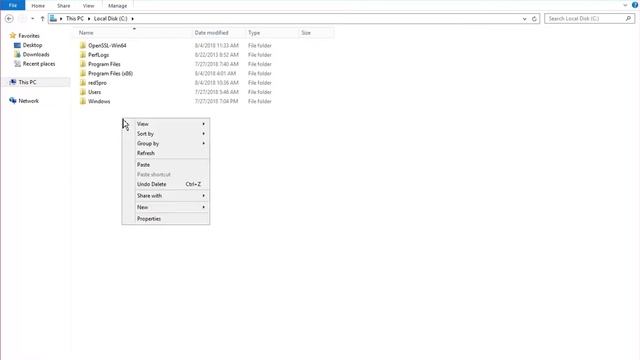
Task: Select the PerfLogs folder icon
Action: click(x=83, y=55)
